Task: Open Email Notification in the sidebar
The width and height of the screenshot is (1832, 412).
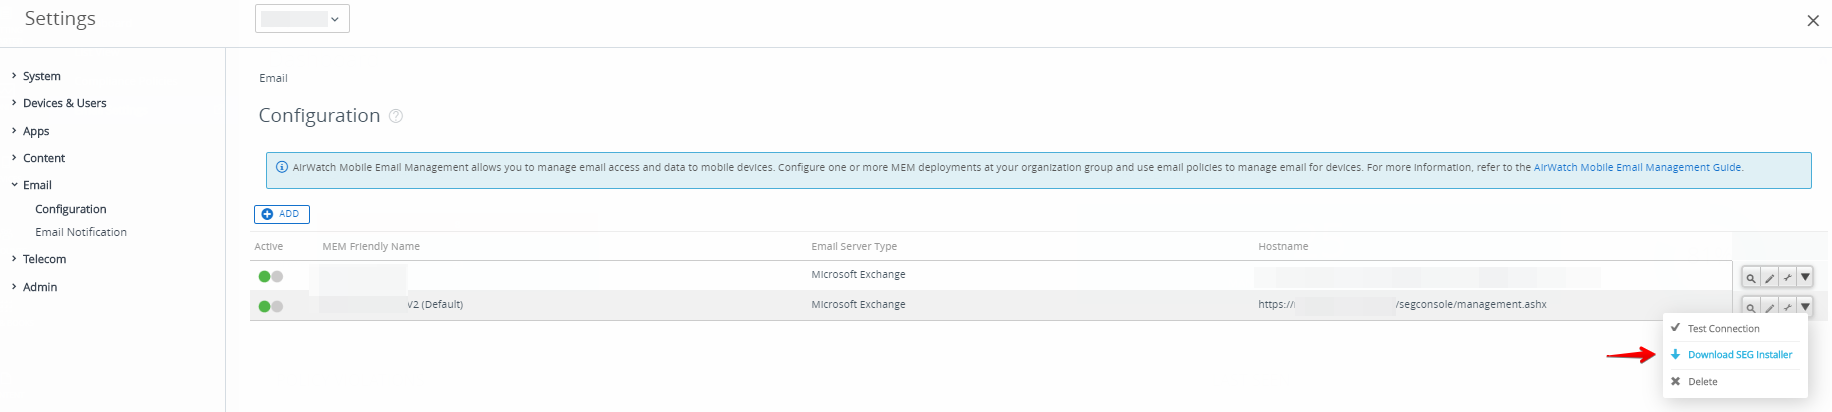Action: coord(81,232)
